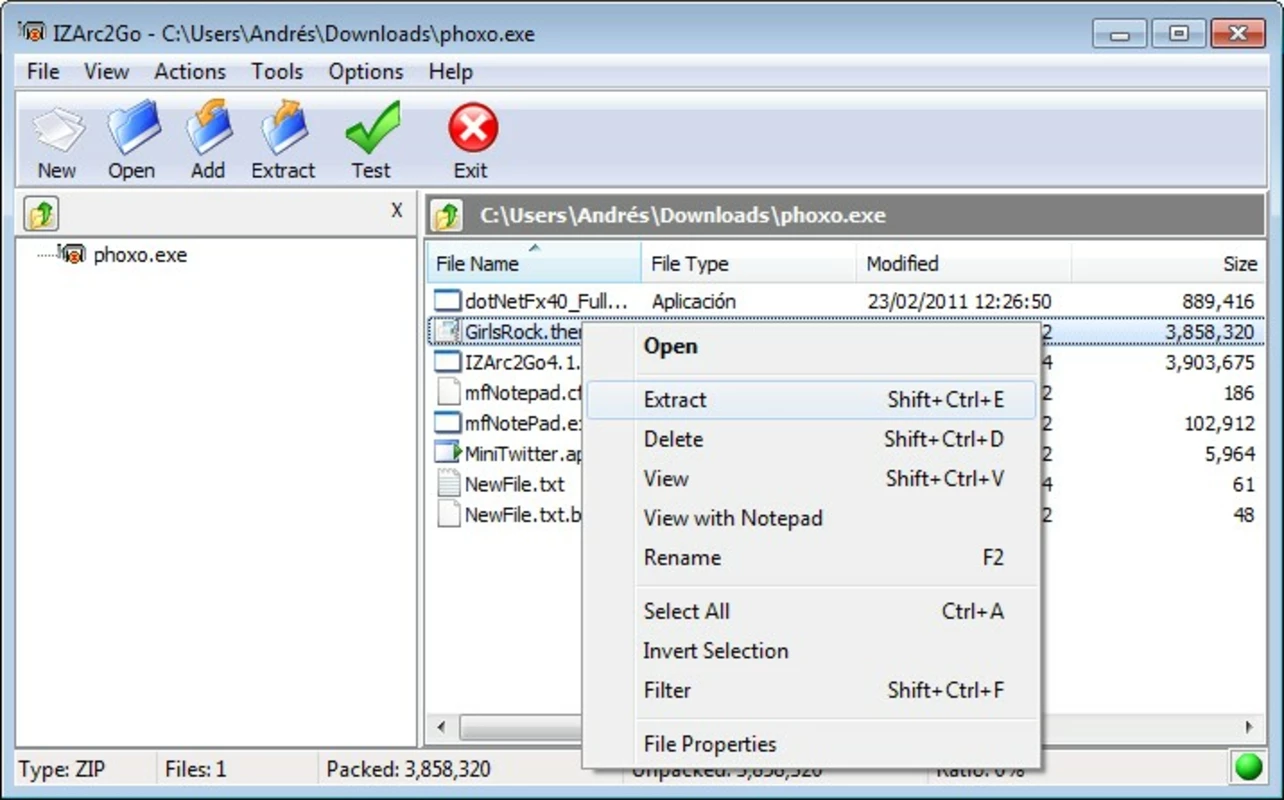Screen dimensions: 1284x800
Task: Choose Select All in the context menu
Action: click(x=811, y=611)
